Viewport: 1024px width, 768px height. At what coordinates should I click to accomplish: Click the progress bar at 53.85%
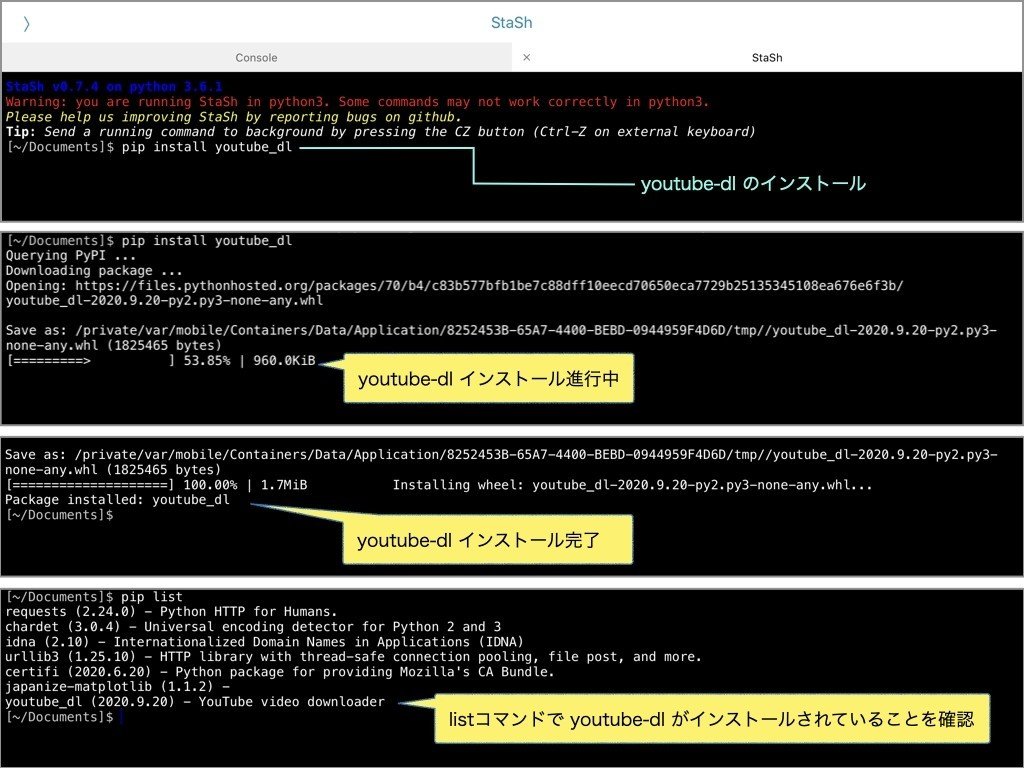point(91,360)
